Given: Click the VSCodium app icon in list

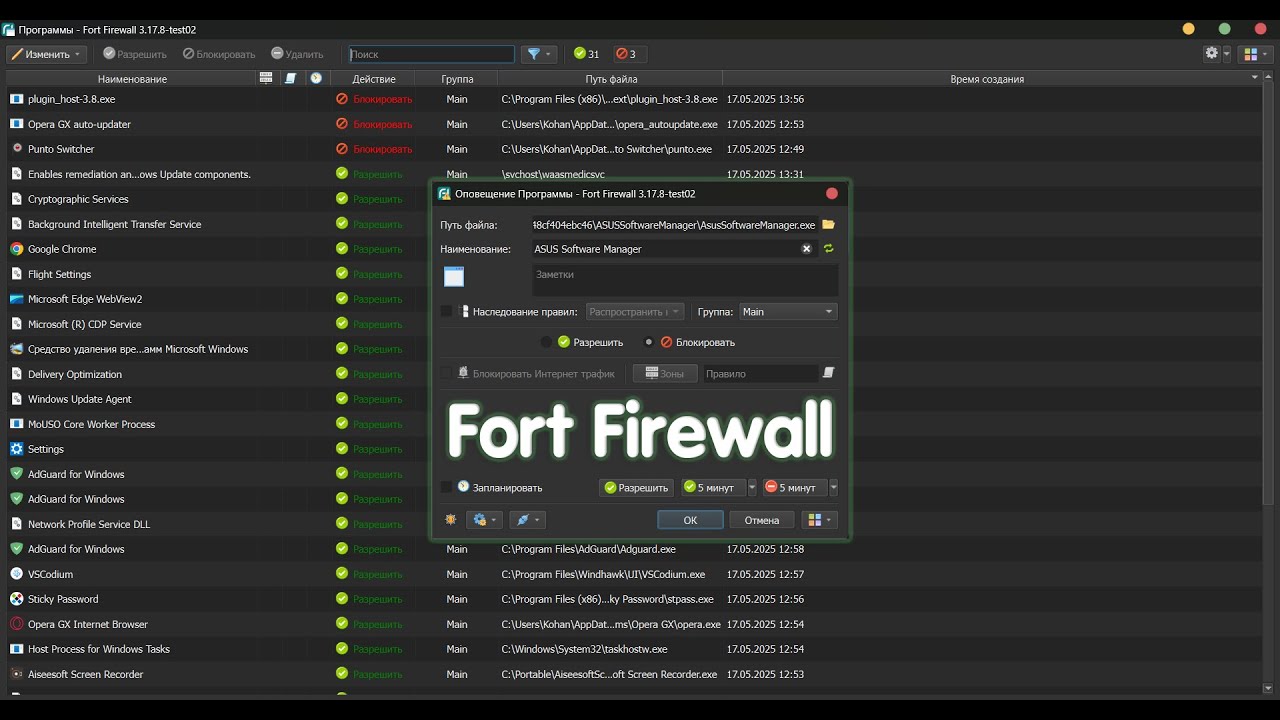Looking at the screenshot, I should pos(16,574).
